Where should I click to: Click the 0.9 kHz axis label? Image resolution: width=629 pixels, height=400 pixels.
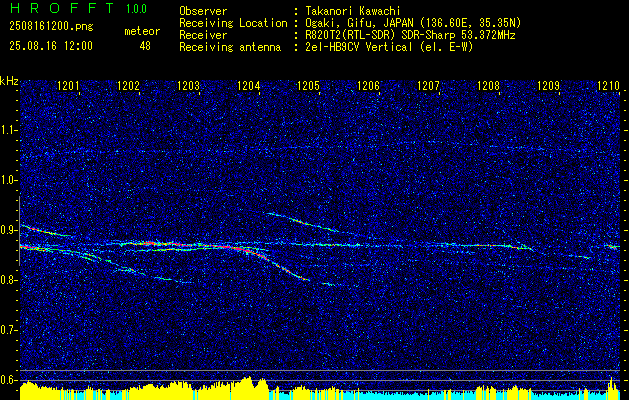click(9, 230)
